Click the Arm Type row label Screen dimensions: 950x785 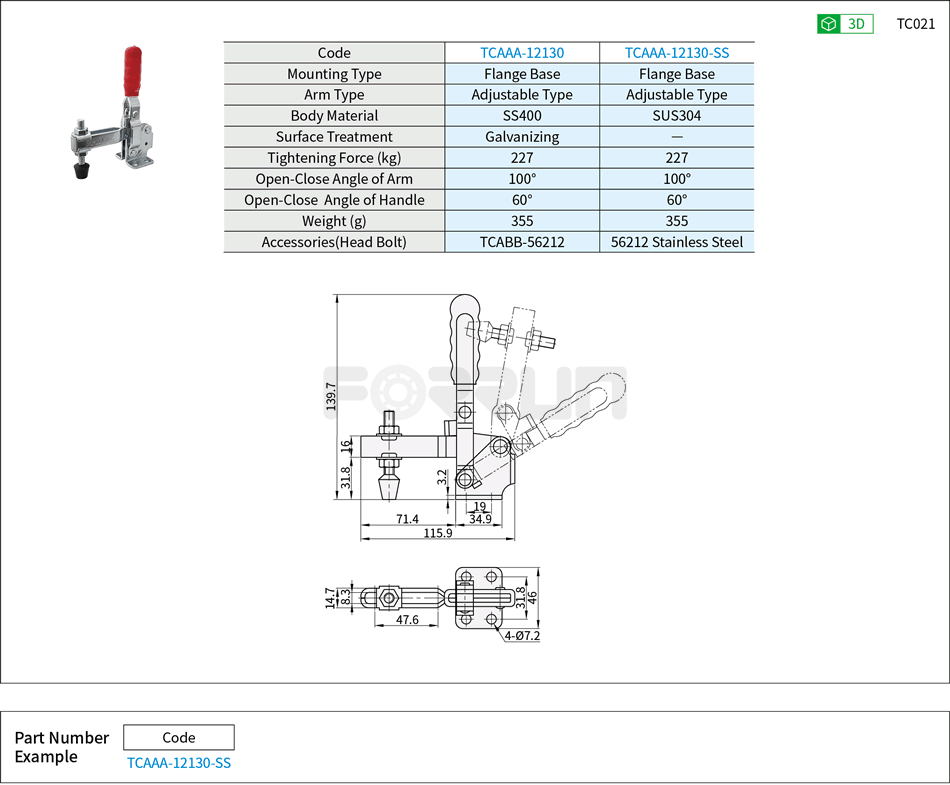click(x=335, y=95)
